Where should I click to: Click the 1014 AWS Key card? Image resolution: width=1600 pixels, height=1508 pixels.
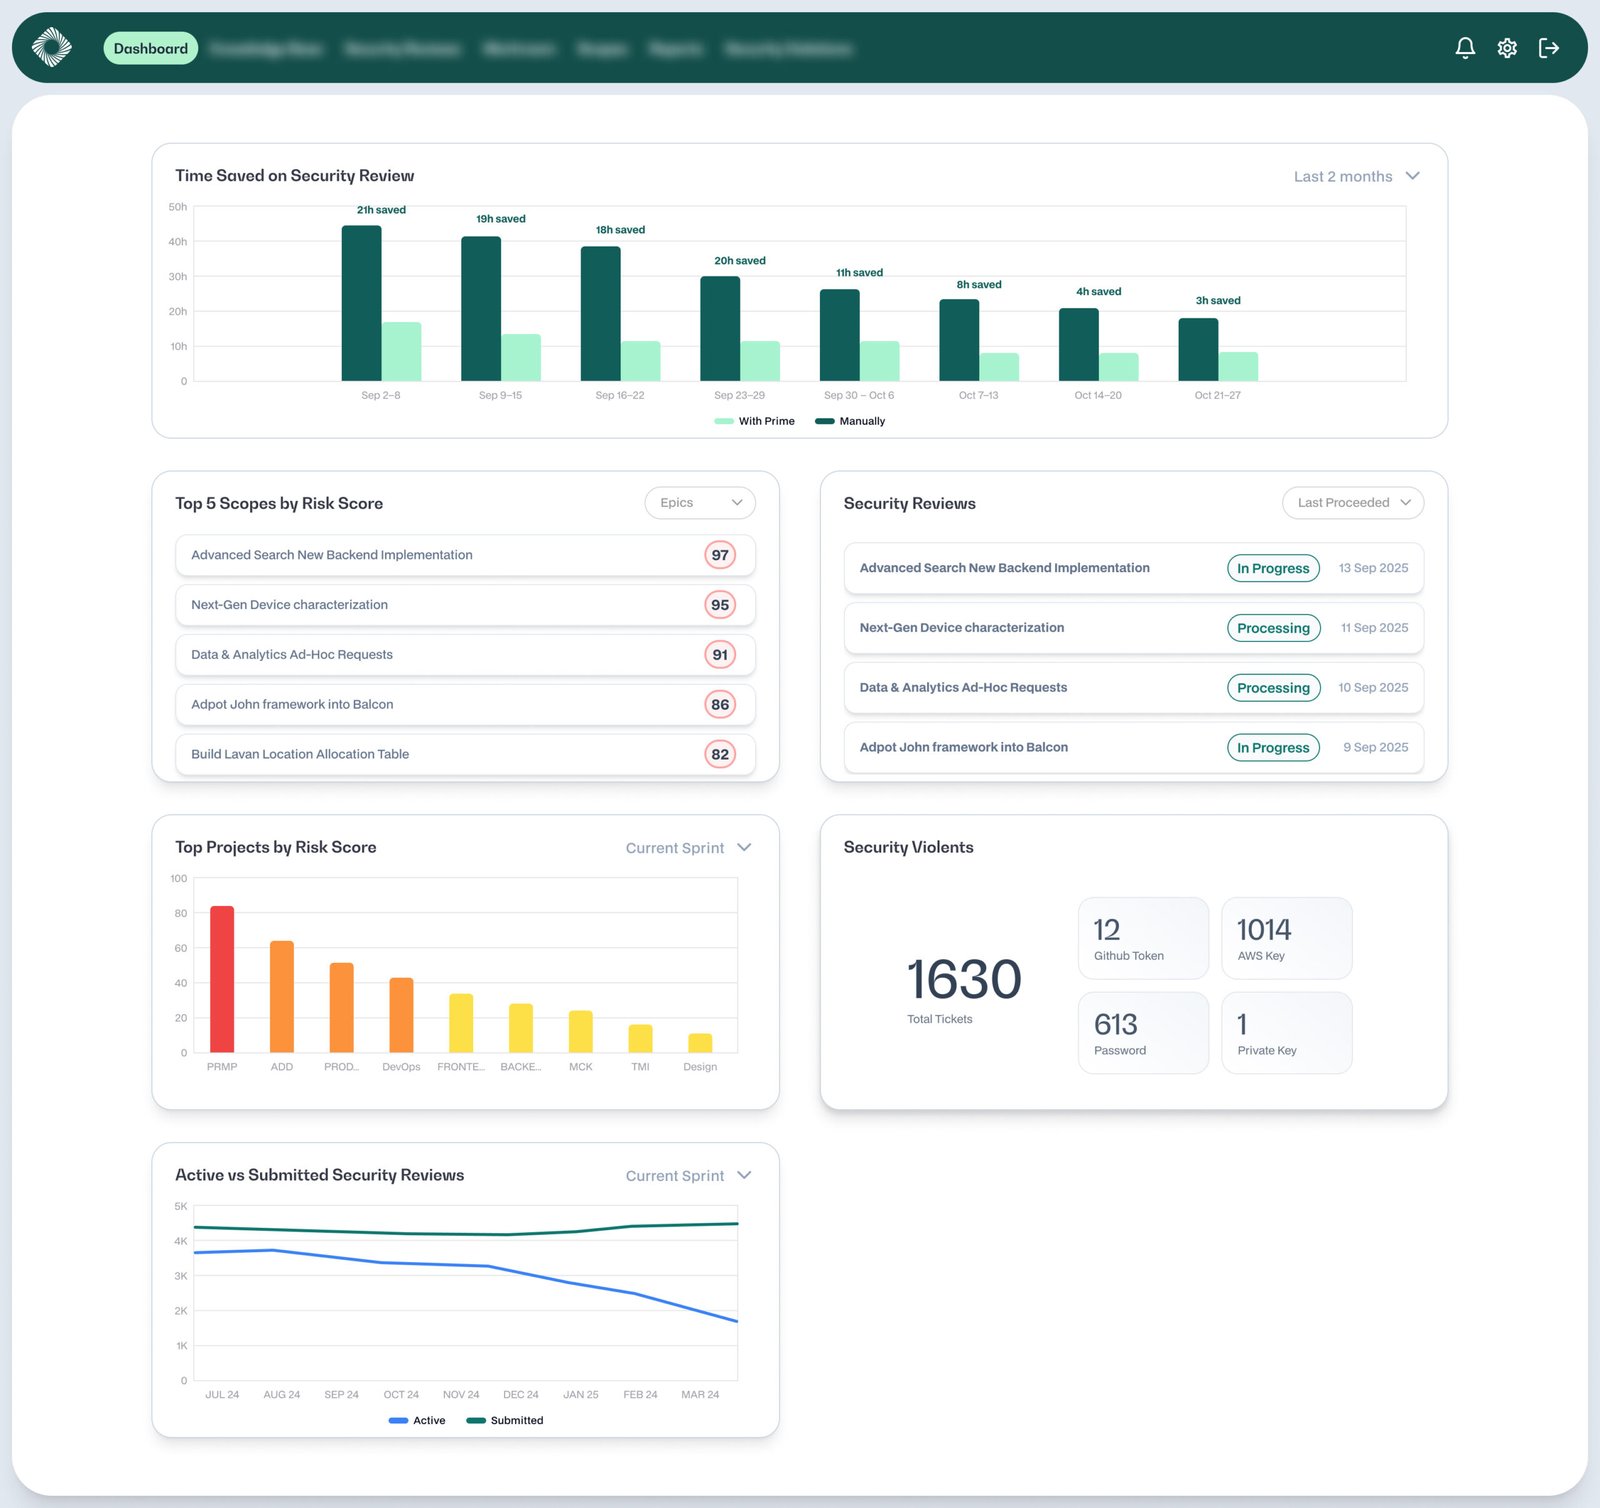(1287, 938)
